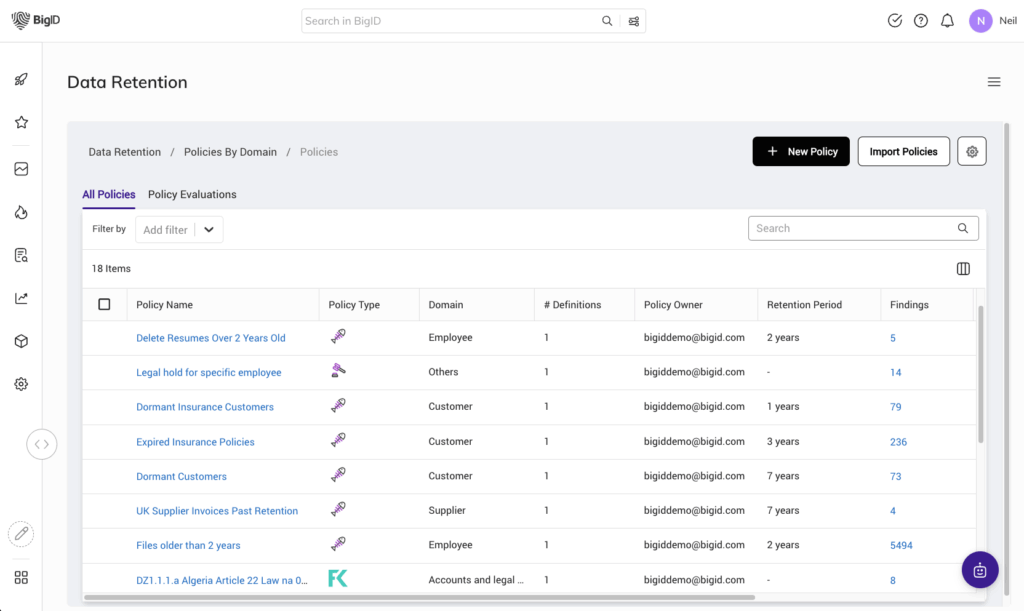Switch to the Policy Evaluations tab

(192, 194)
